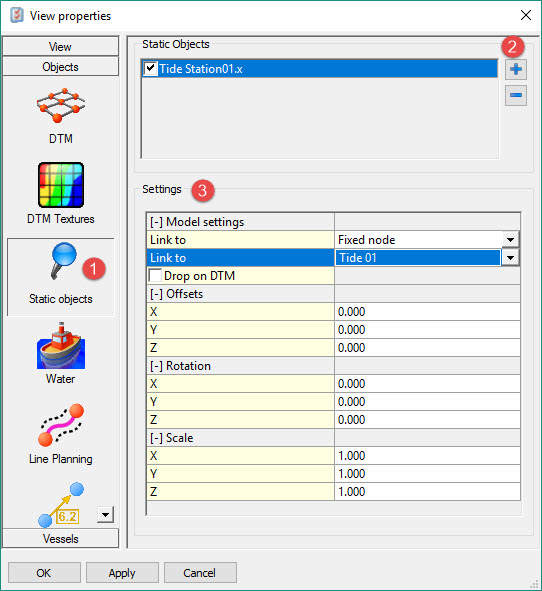Click the OK button
This screenshot has height=591, width=542.
(x=44, y=573)
